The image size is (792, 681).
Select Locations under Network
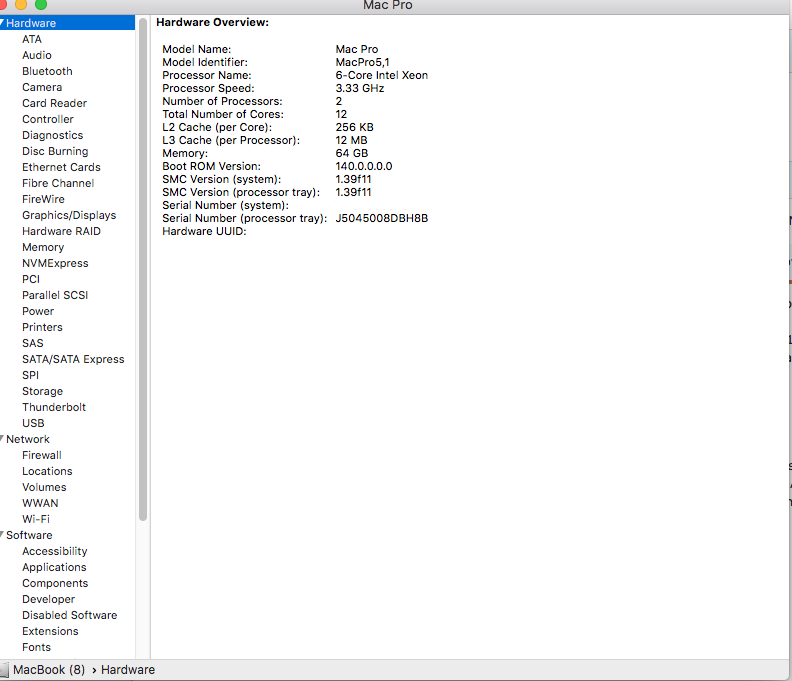pos(47,471)
